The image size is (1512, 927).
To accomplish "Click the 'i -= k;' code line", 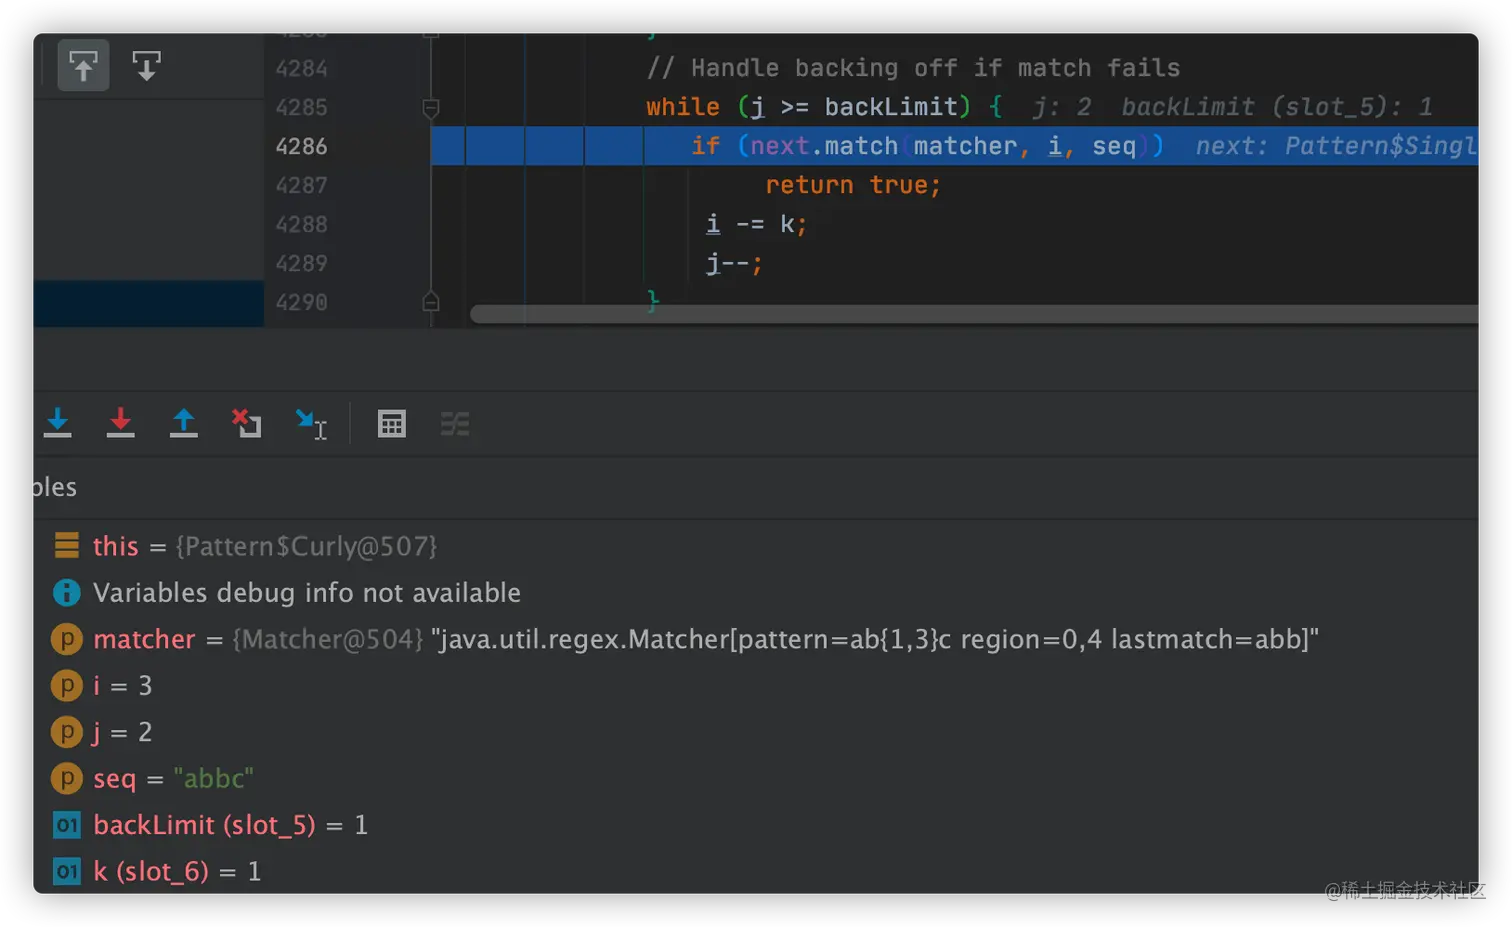I will [756, 224].
